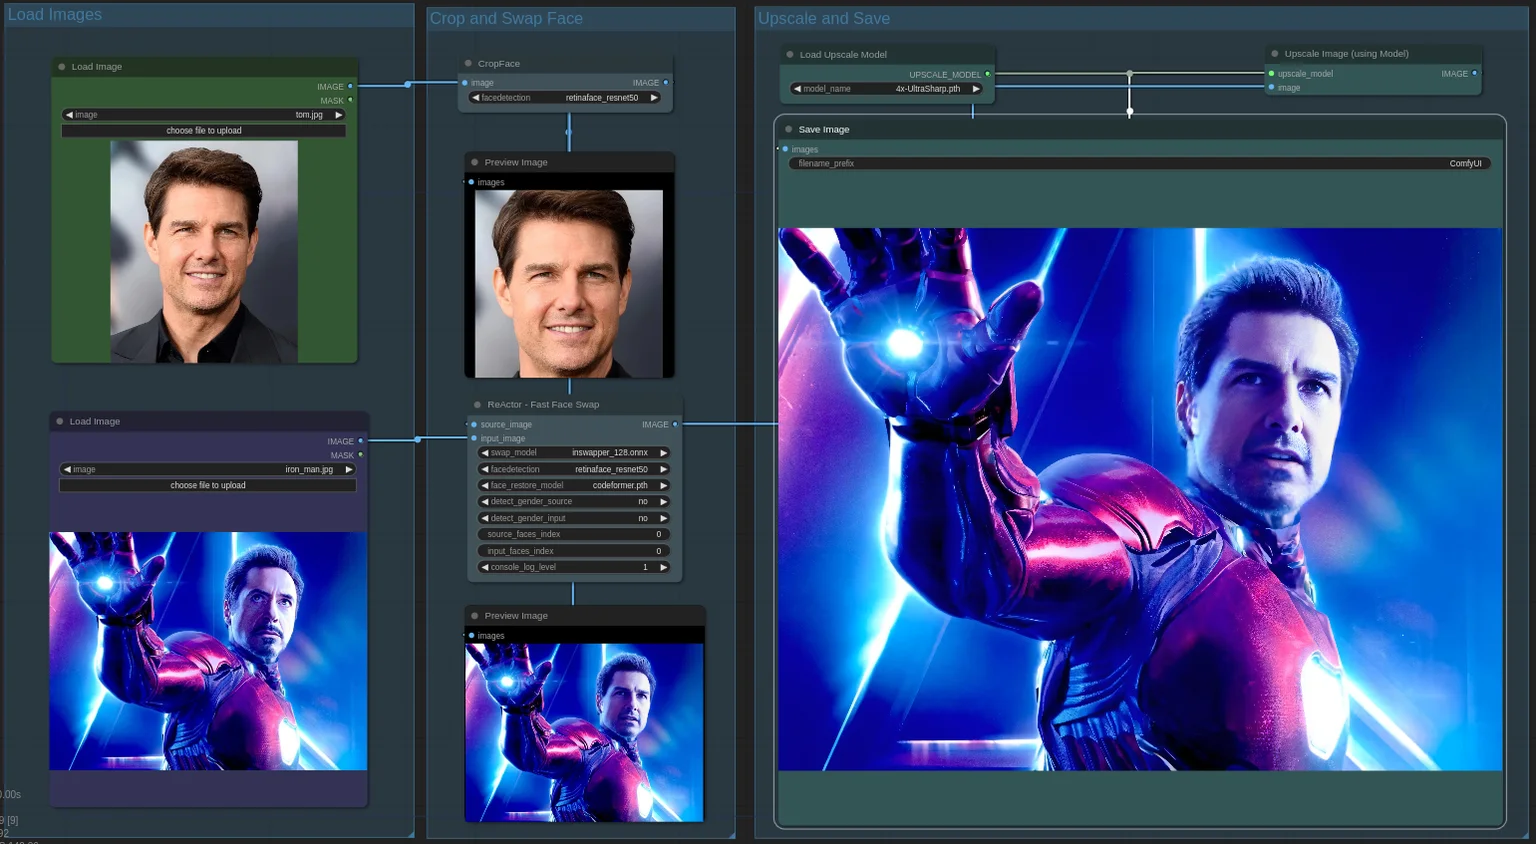1536x844 pixels.
Task: Click the upscale_model input port on Upscale Image
Action: click(1271, 74)
